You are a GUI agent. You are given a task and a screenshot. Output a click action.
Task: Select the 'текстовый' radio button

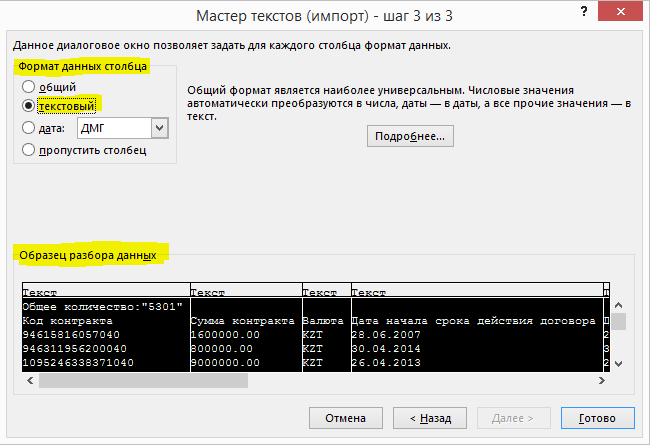[29, 104]
